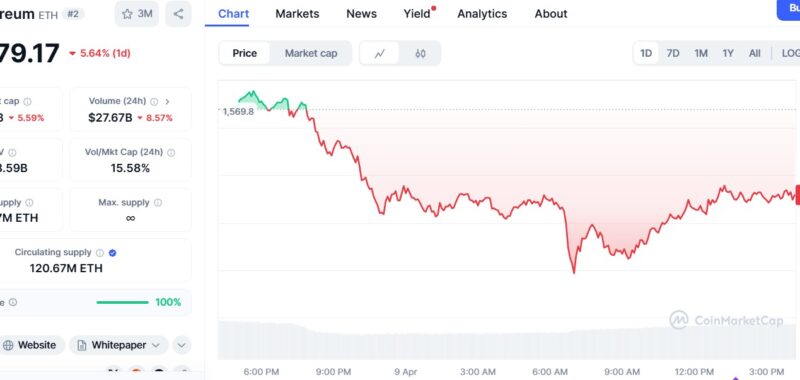The height and width of the screenshot is (380, 800).
Task: Click the info icon beside Vol/Mkt Cap (24h)
Action: 171,153
